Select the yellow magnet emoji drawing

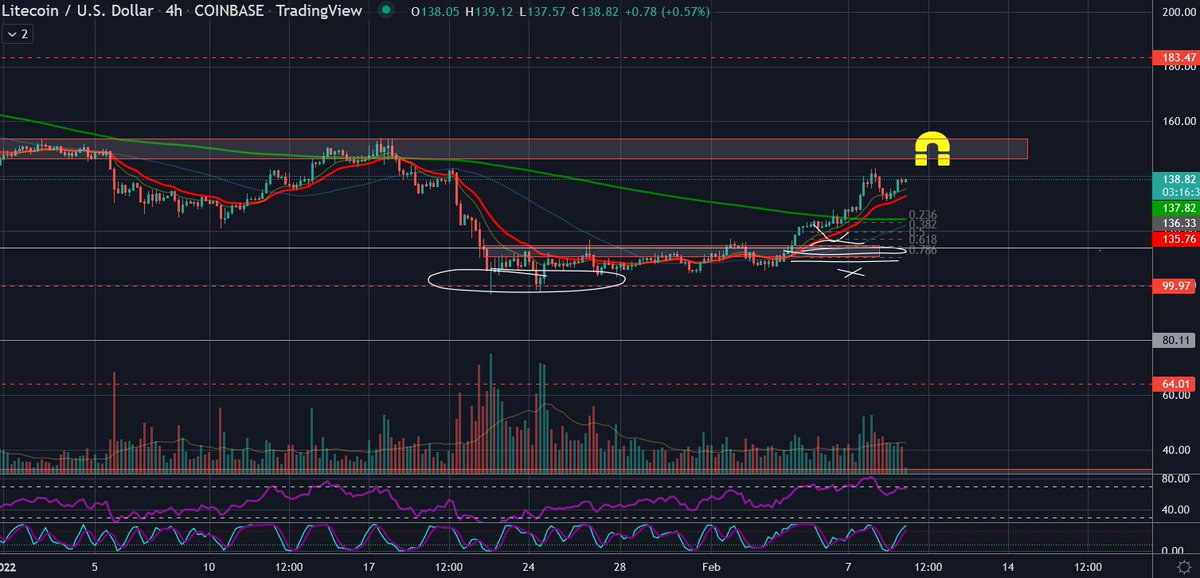(932, 148)
